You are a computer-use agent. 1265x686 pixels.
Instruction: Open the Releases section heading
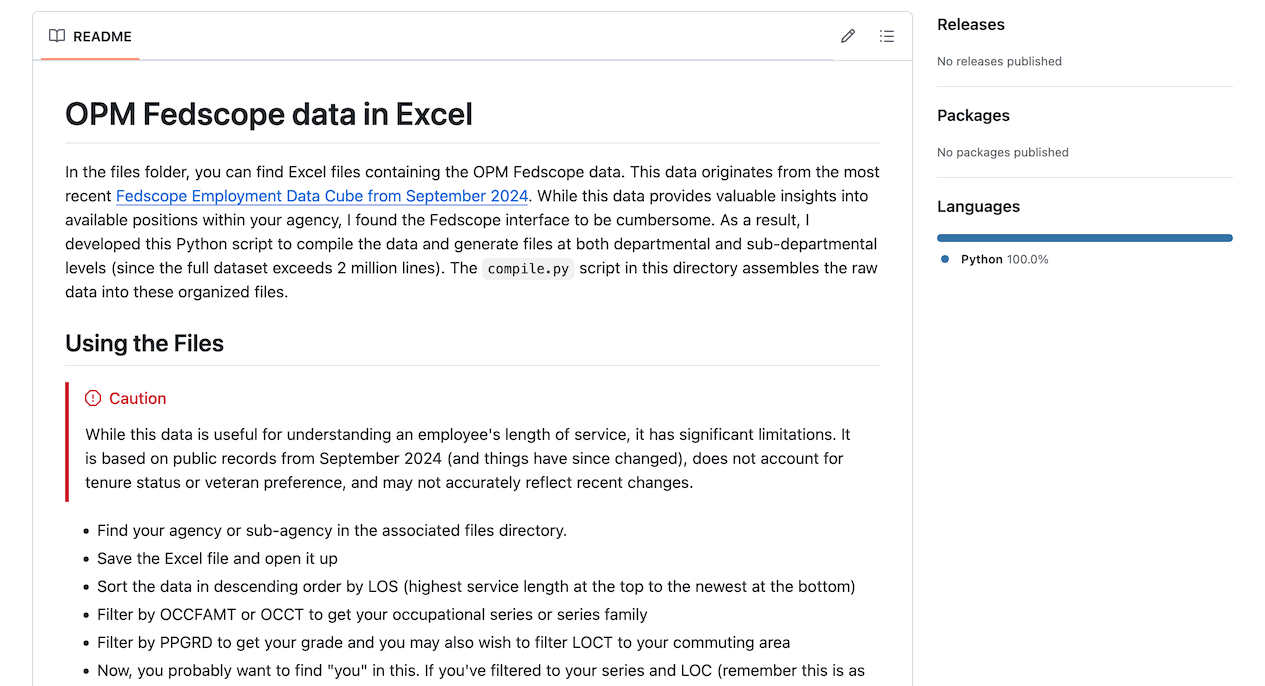(971, 24)
